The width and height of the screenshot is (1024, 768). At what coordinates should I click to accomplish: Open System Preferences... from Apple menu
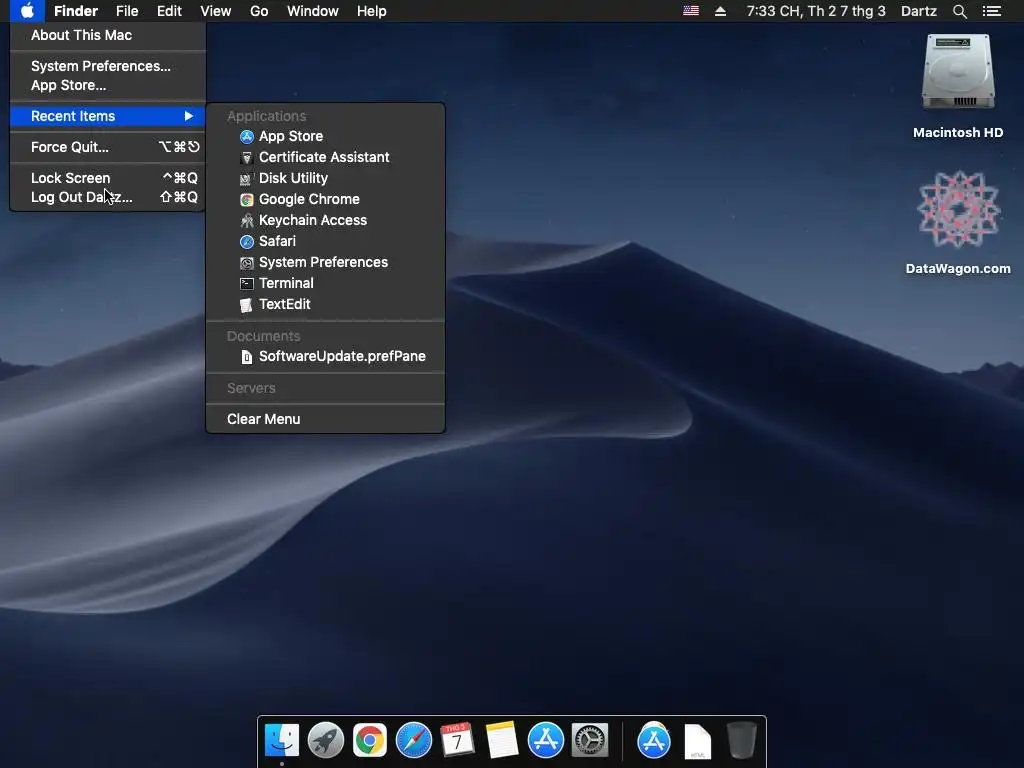(108, 66)
